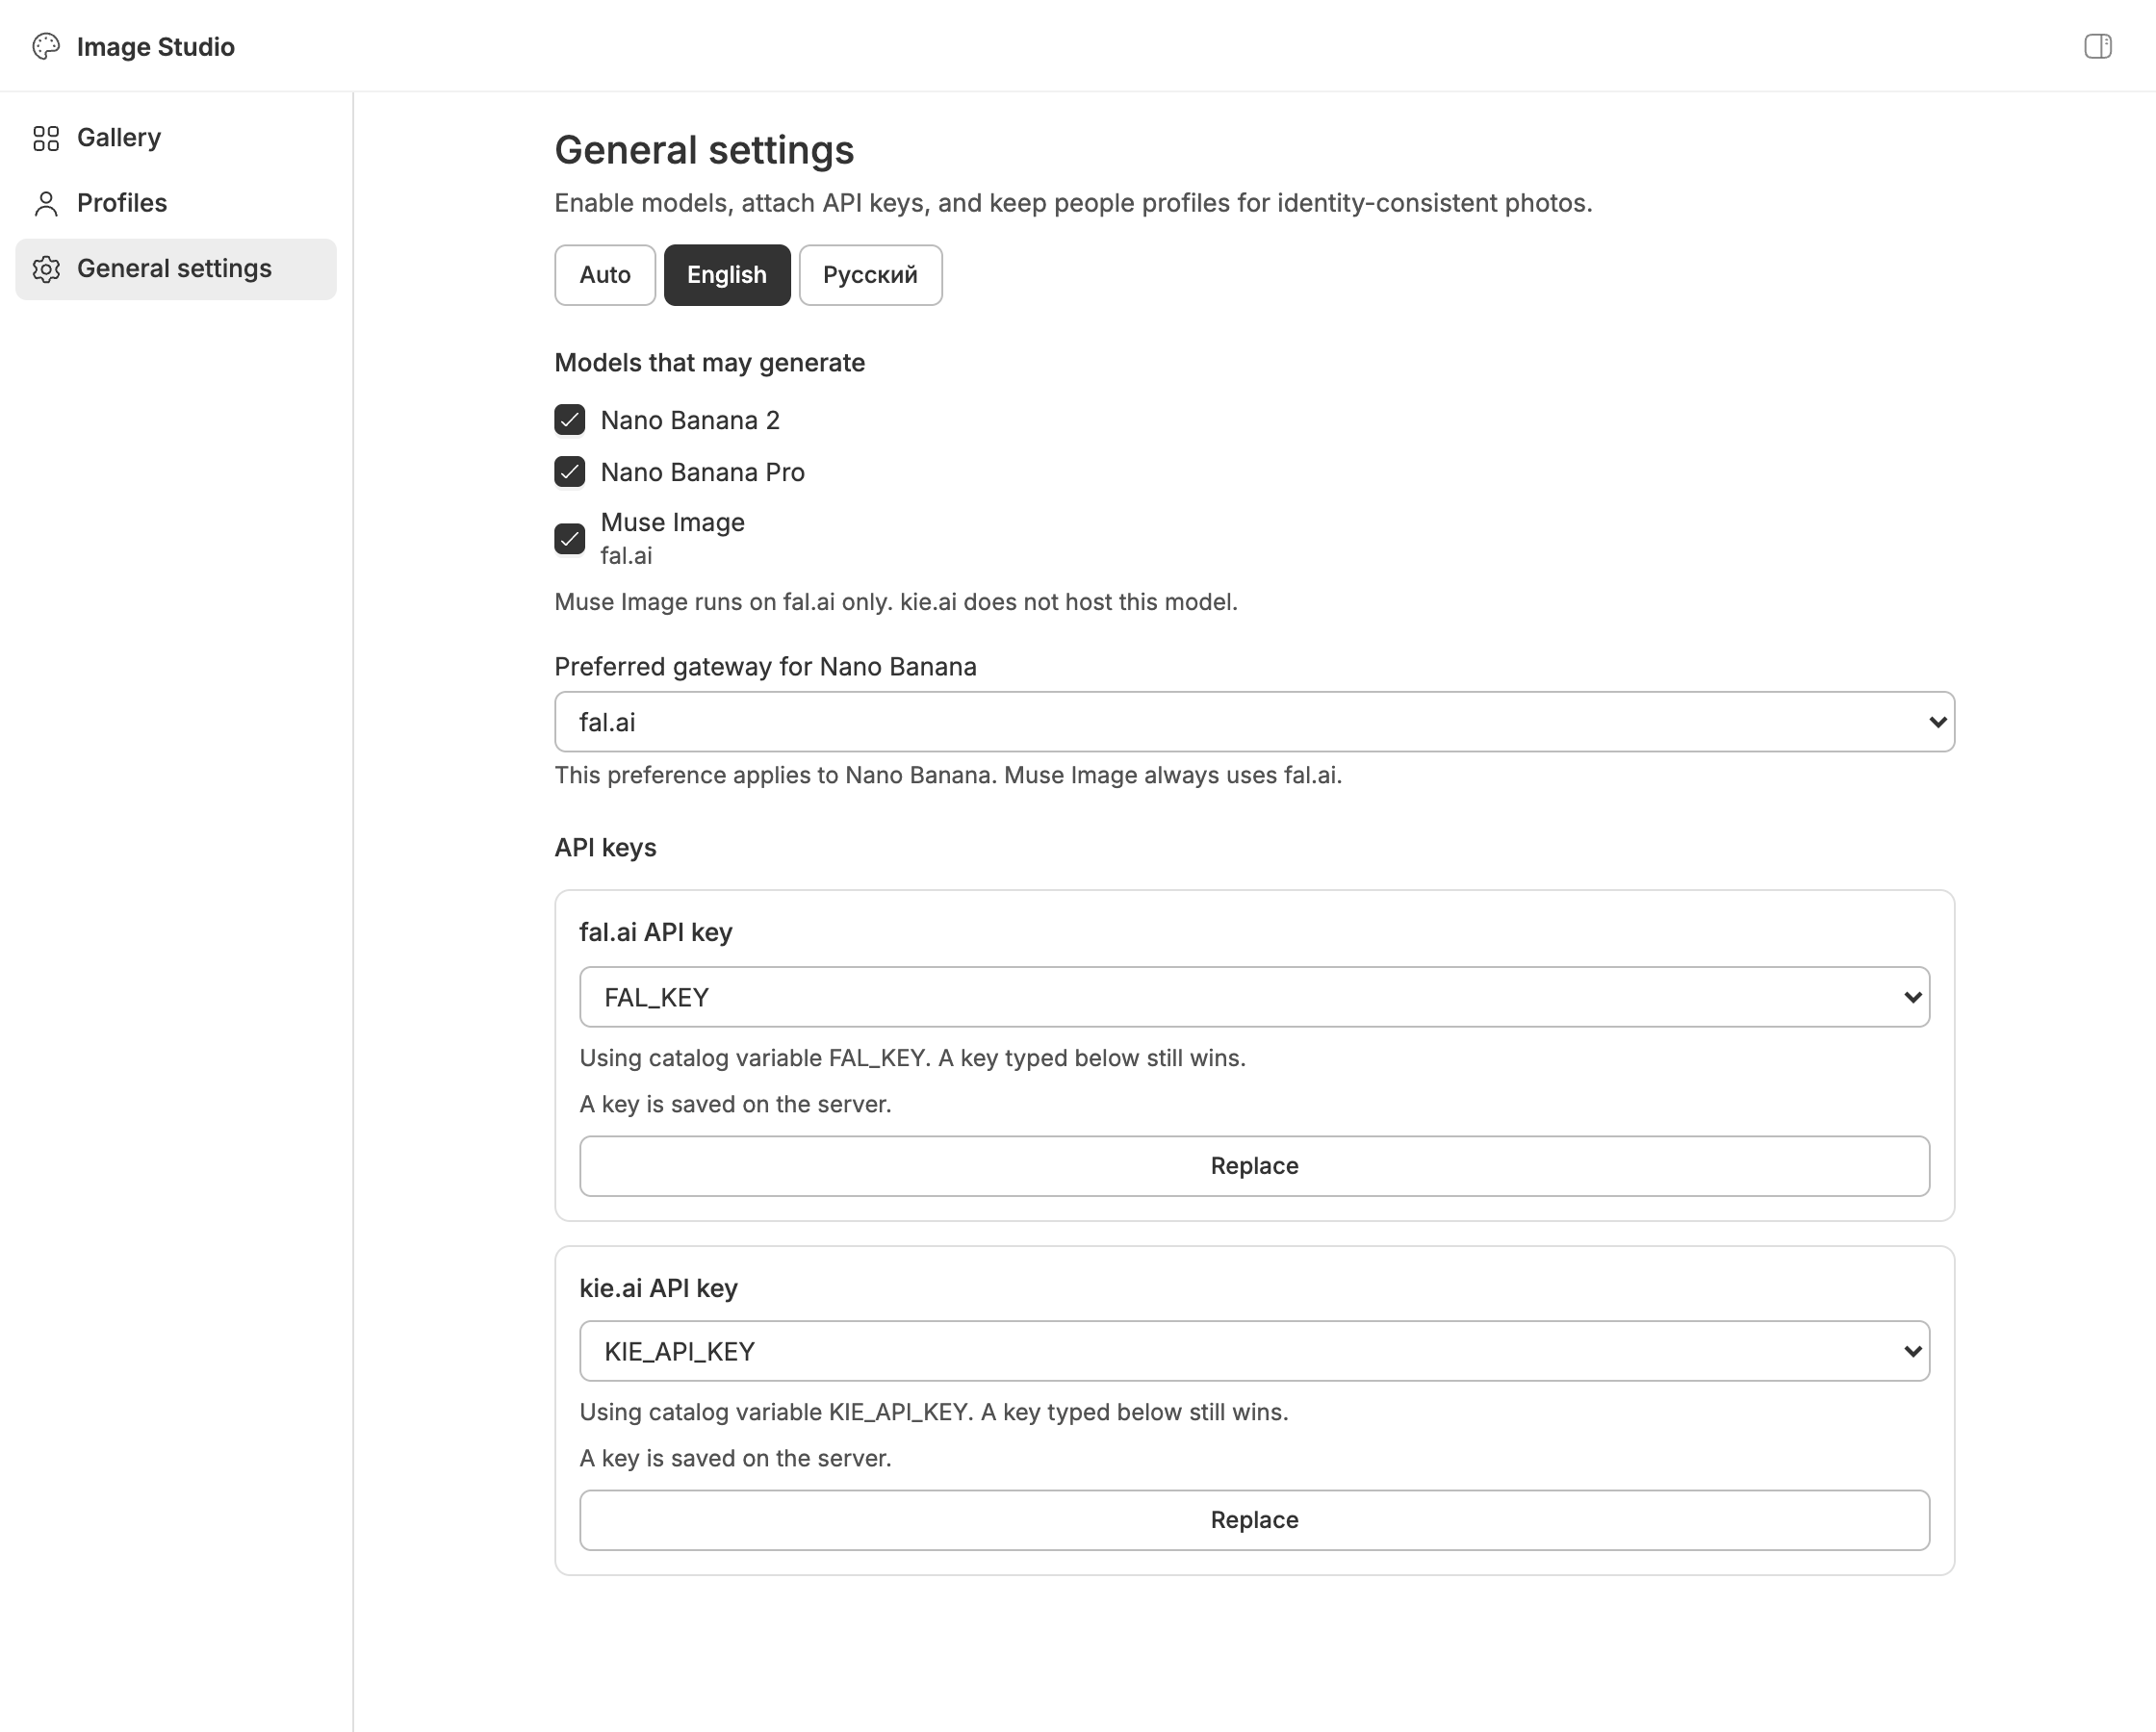Viewport: 2156px width, 1732px height.
Task: Click the 'API keys' section heading
Action: coord(605,848)
